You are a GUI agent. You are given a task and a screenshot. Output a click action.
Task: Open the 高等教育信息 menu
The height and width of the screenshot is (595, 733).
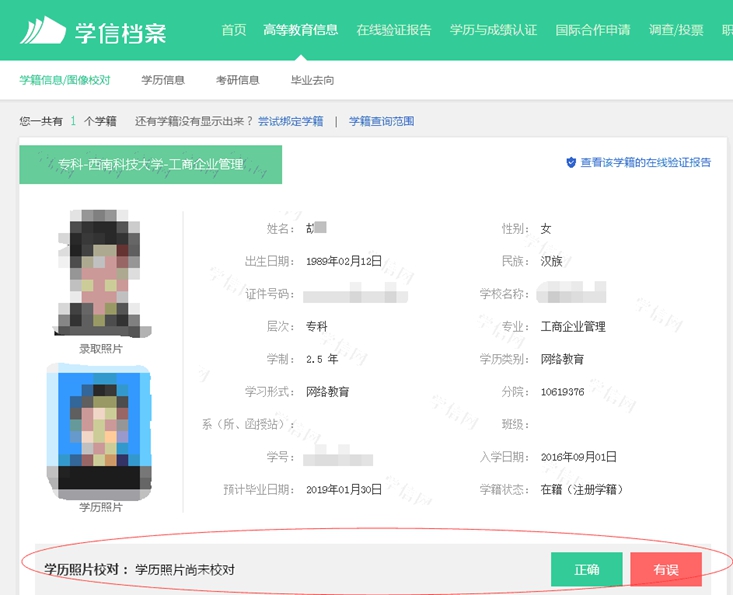click(300, 30)
